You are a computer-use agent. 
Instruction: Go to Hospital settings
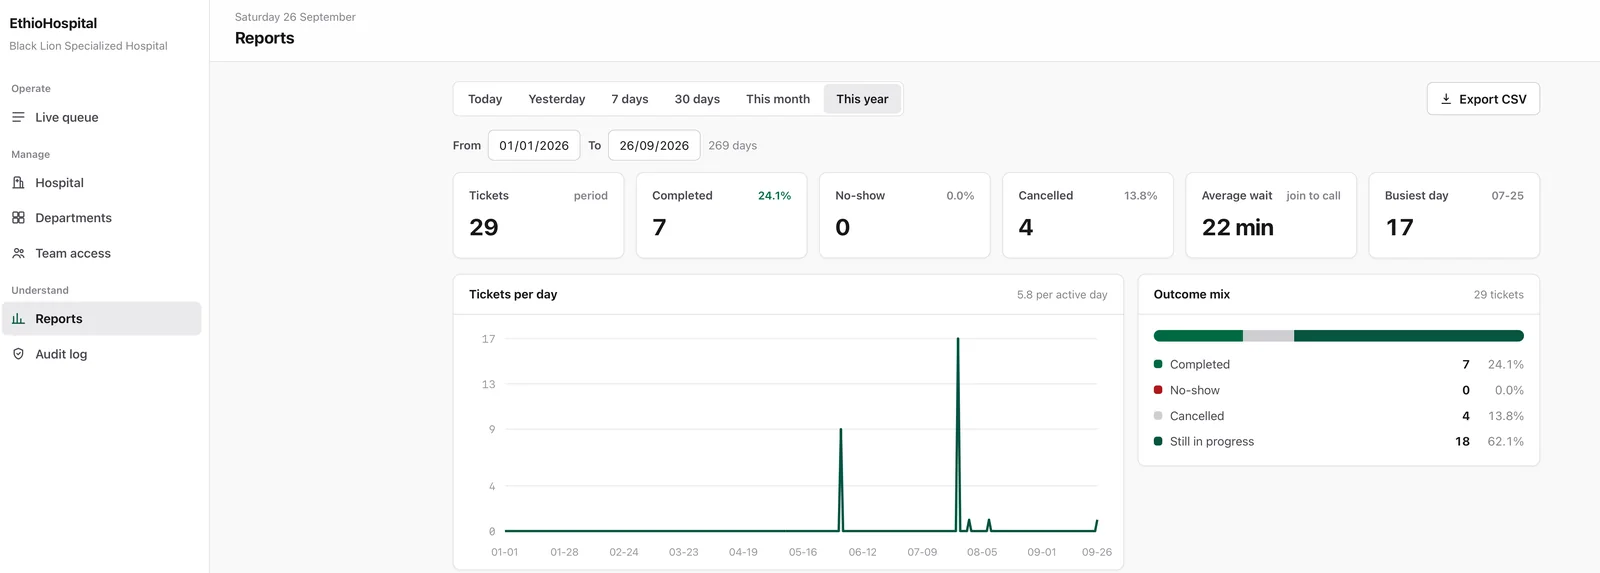click(101, 183)
